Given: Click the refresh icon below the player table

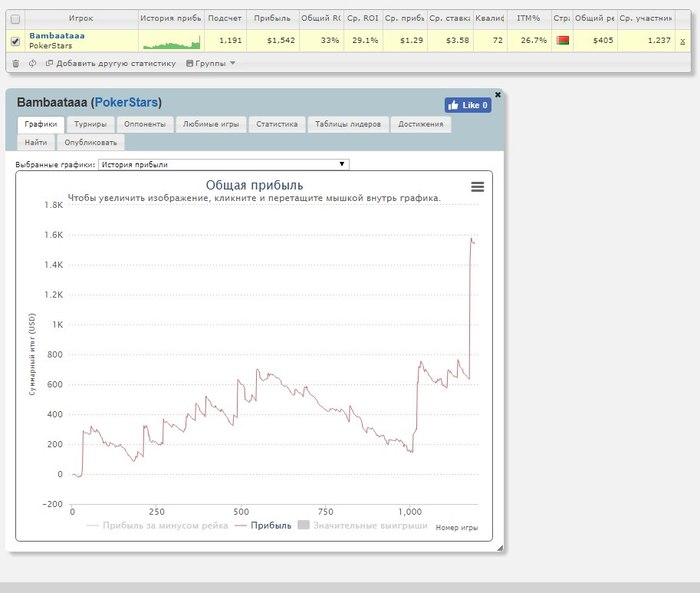Looking at the screenshot, I should pos(33,63).
